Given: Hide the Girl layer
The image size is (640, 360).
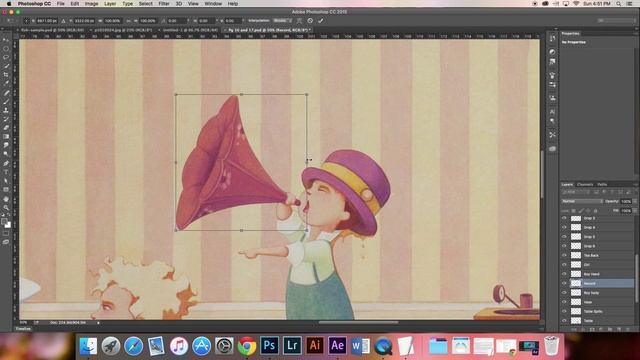Looking at the screenshot, I should (564, 264).
